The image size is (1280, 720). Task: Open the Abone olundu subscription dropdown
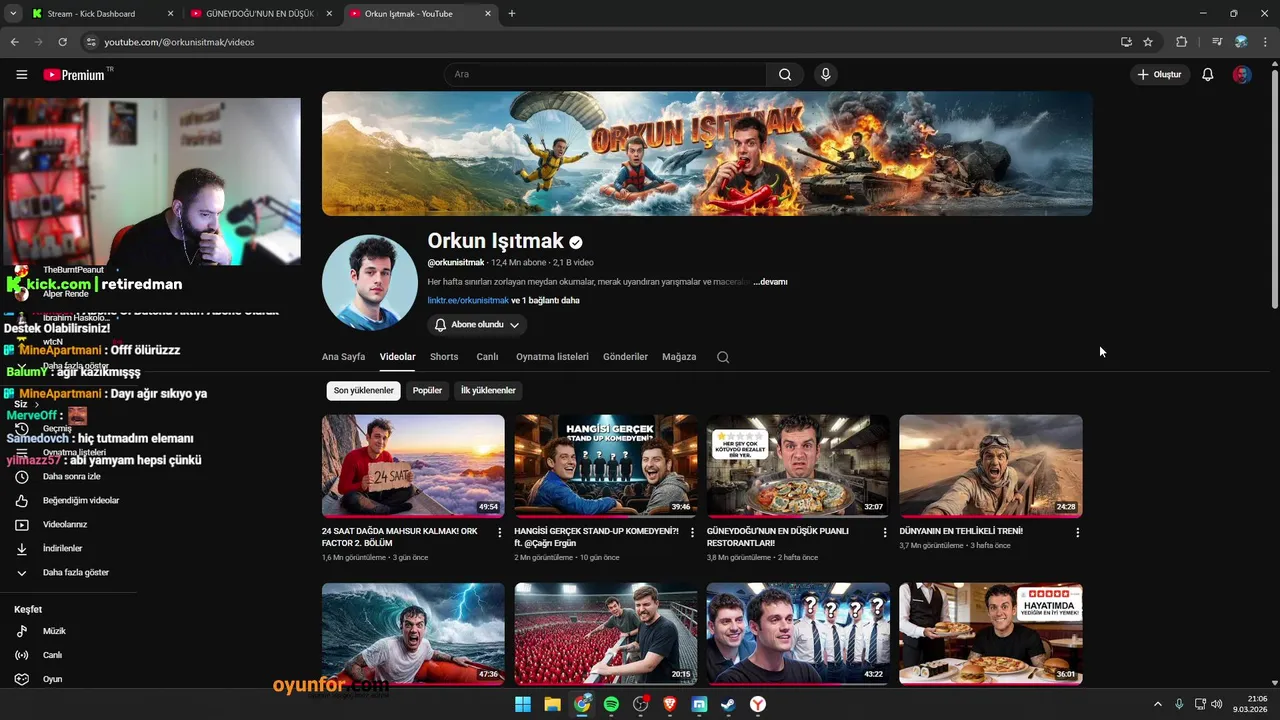click(x=477, y=325)
